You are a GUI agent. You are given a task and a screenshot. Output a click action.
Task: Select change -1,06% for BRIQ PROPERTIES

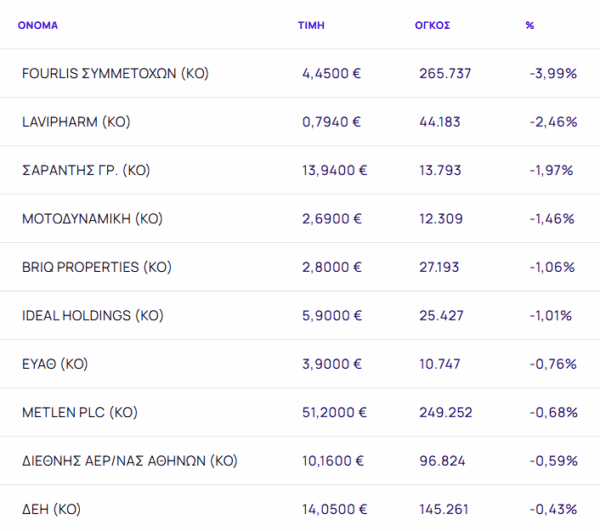click(552, 267)
